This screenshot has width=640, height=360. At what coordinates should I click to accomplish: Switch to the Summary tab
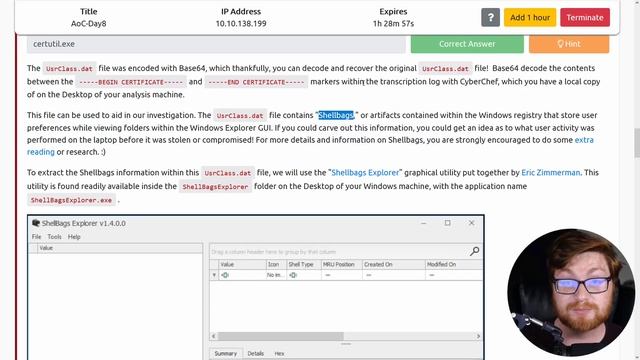tap(225, 353)
